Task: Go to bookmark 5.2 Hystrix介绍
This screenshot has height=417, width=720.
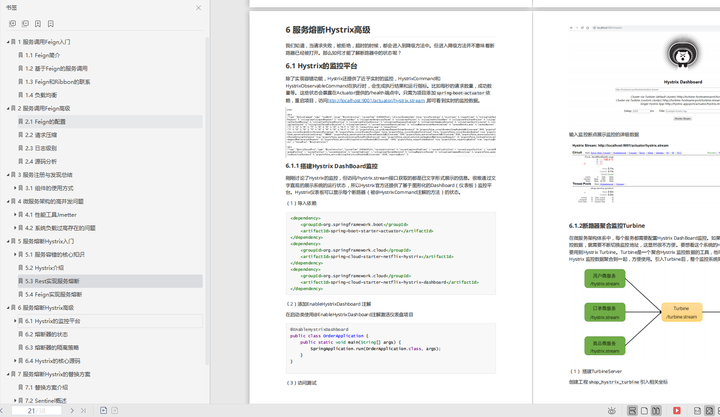Action: 44,268
